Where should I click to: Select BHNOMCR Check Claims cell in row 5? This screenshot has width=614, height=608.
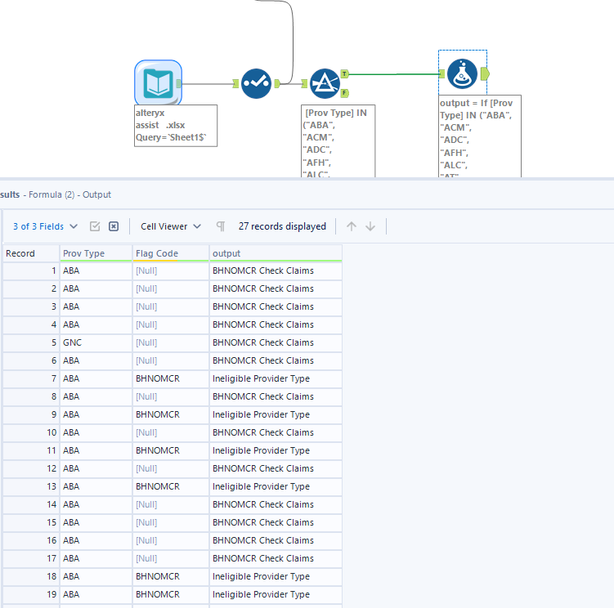[276, 343]
